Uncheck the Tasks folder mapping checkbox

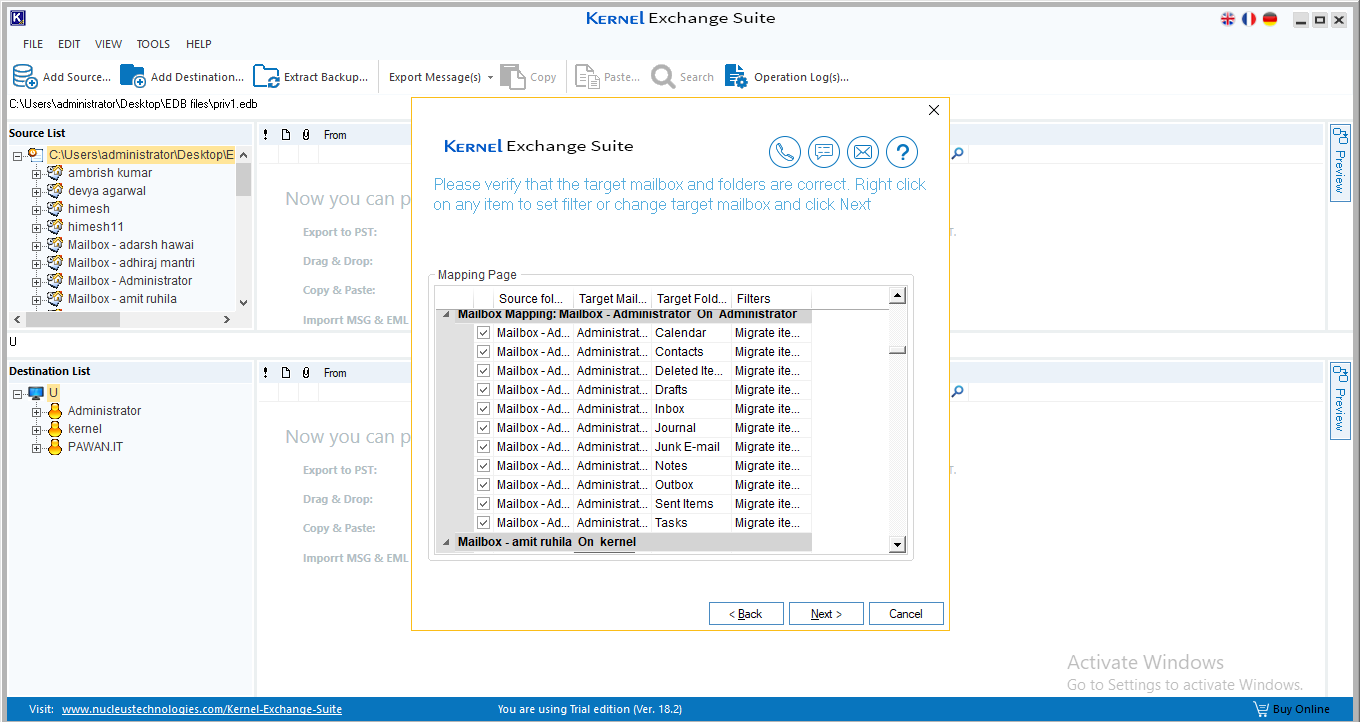(484, 523)
